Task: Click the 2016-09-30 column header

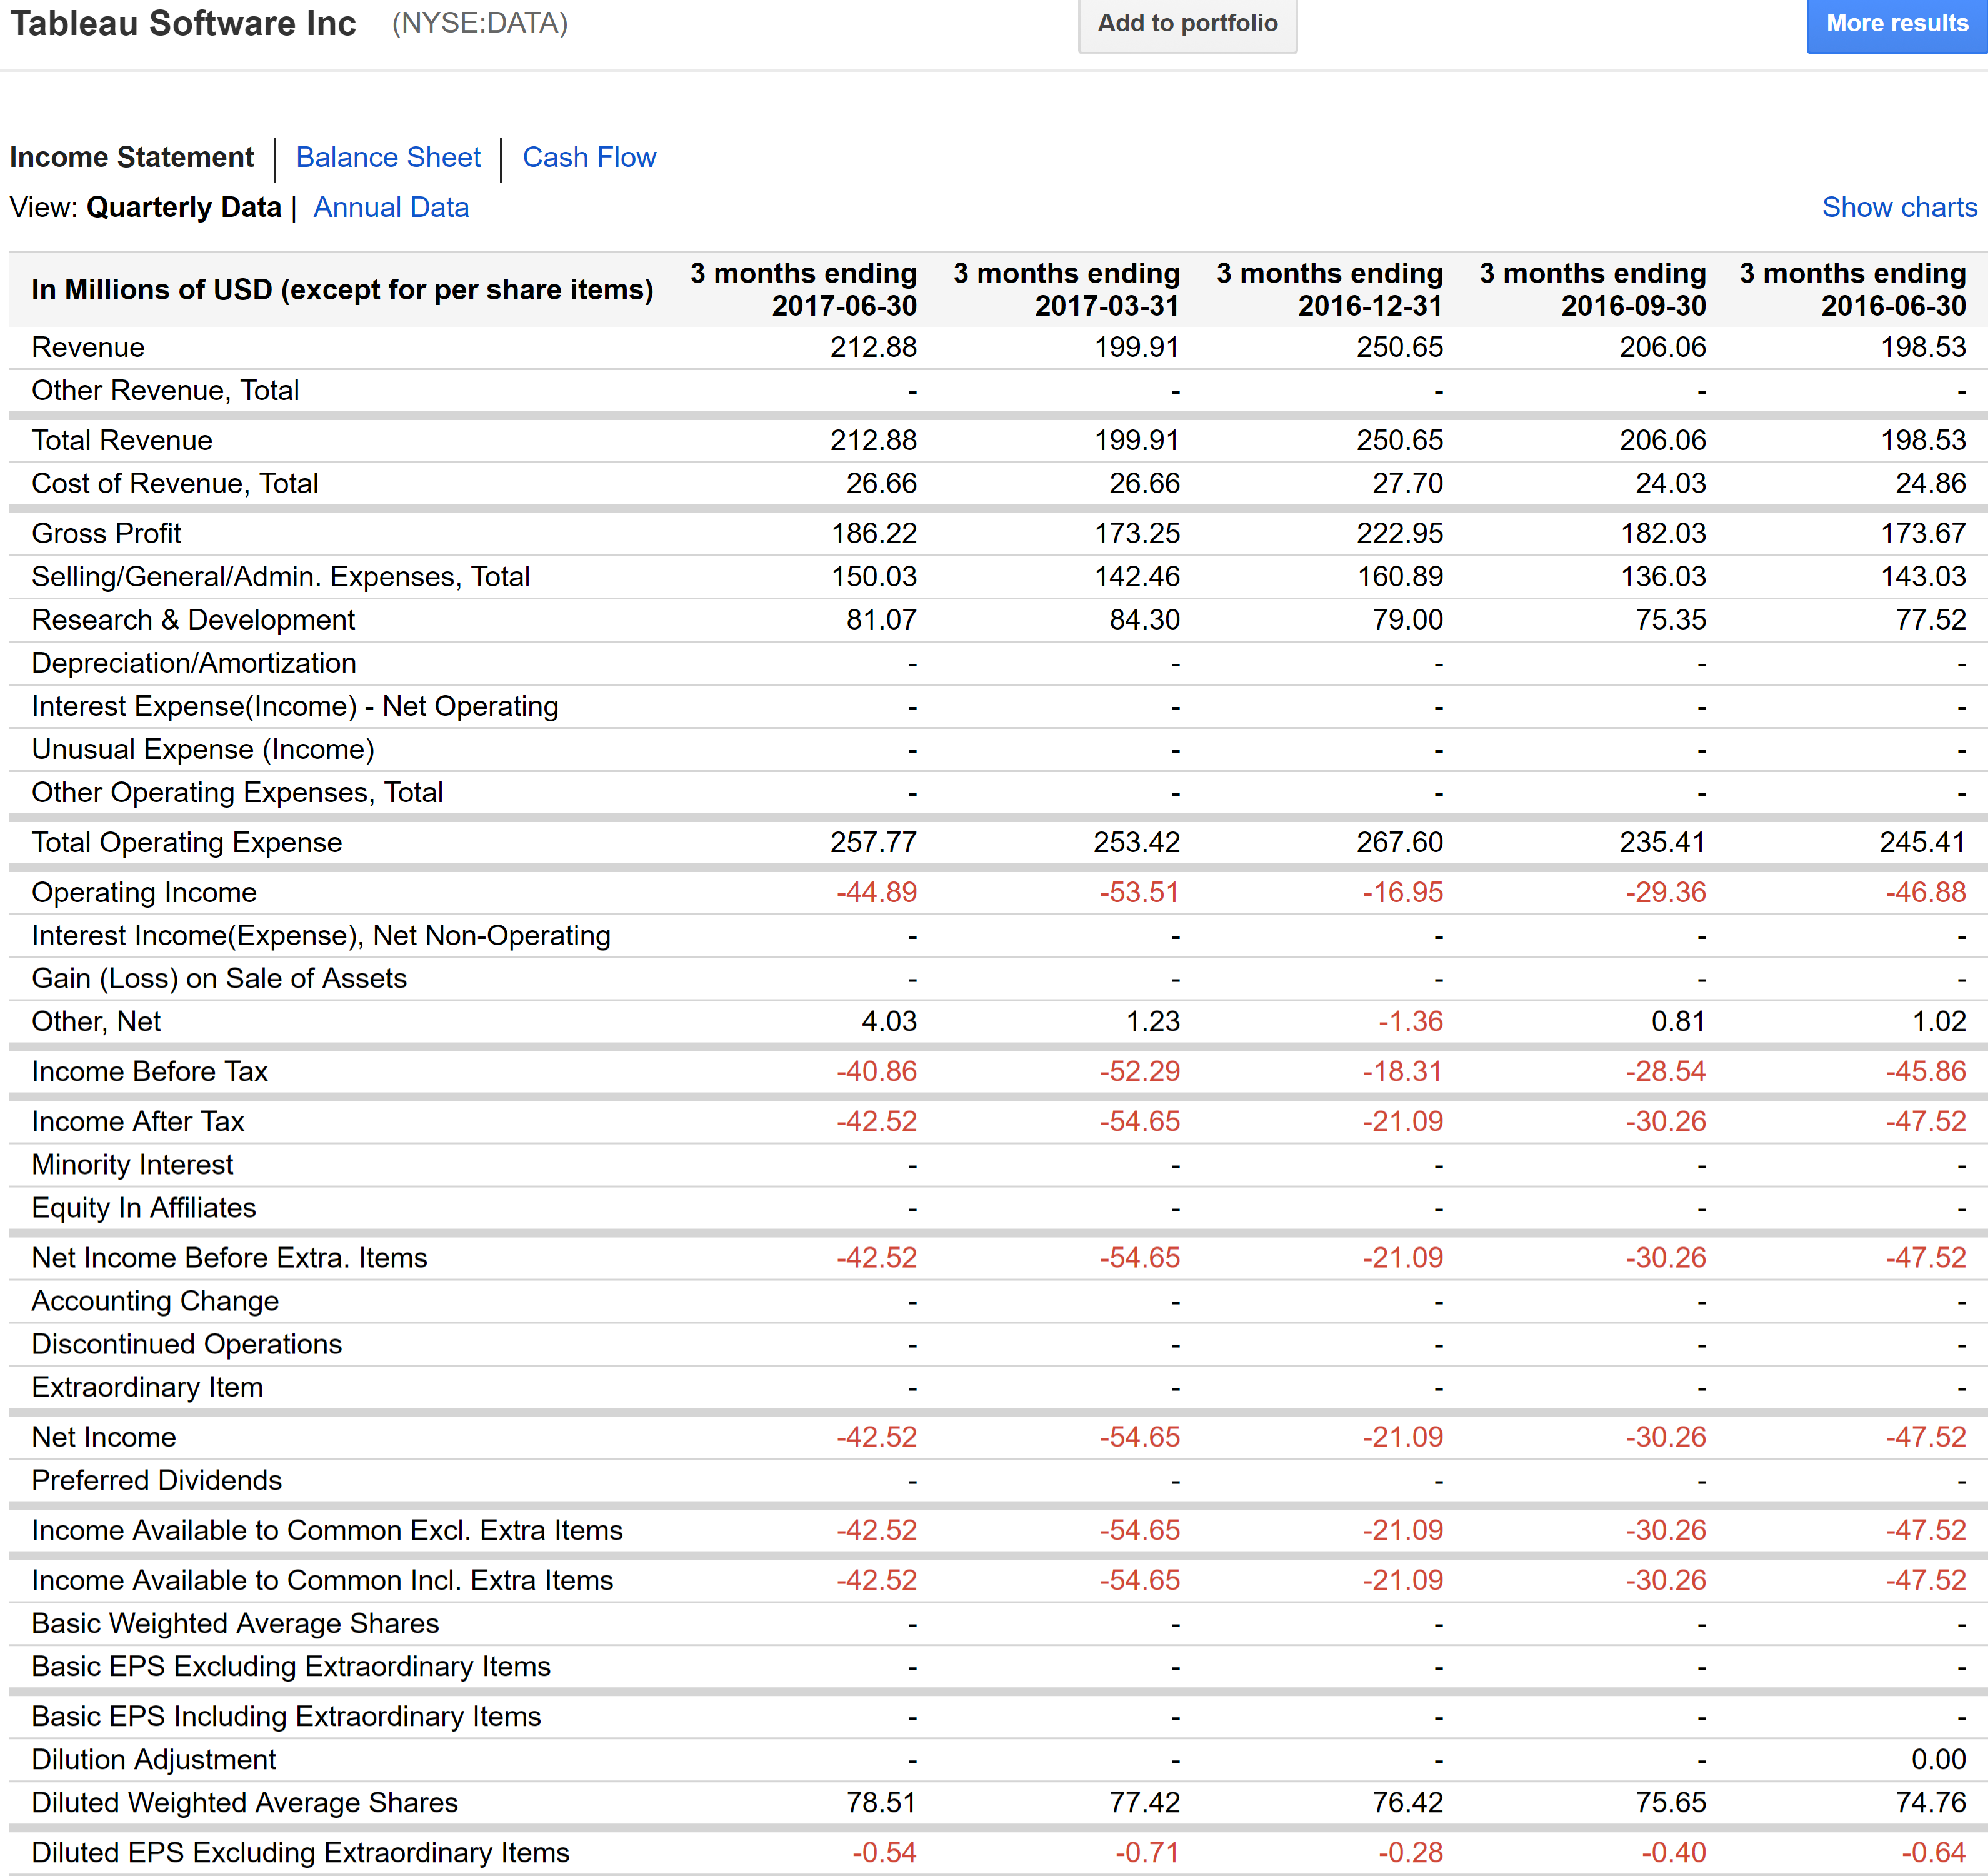Action: (1592, 290)
